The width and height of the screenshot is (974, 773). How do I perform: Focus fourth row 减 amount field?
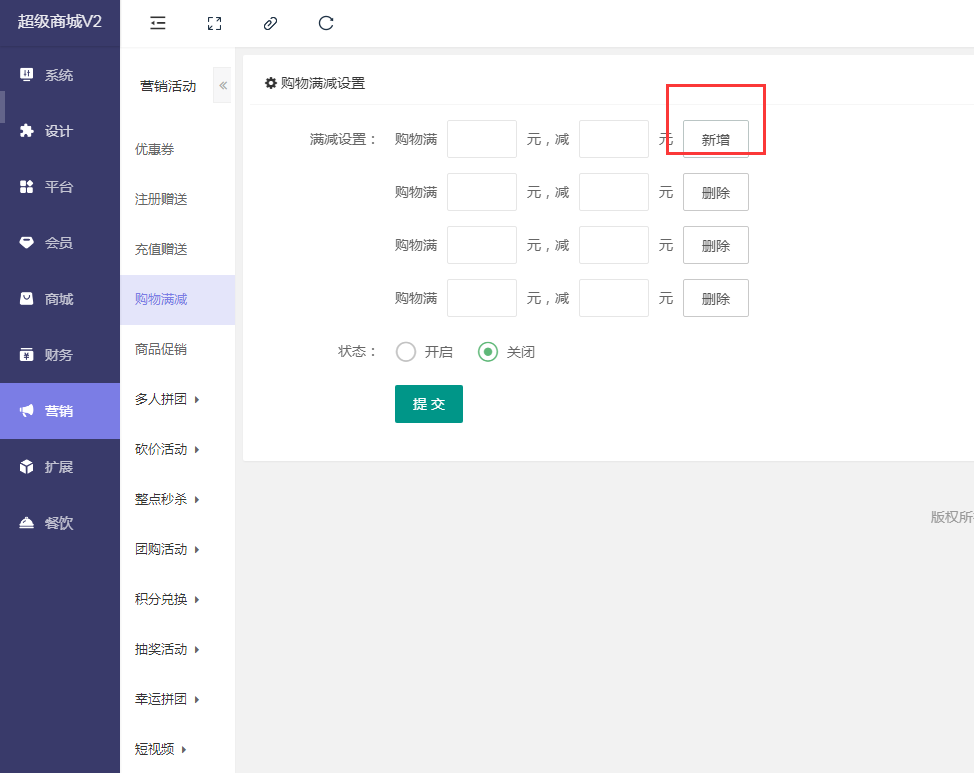(x=614, y=298)
